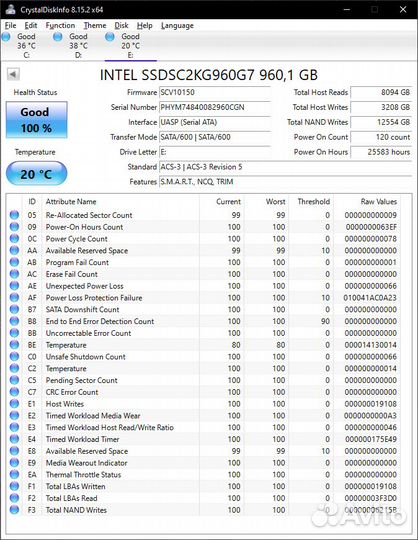Viewport: 418px width, 540px height.
Task: Click the Total Host Reads value 8094 GB
Action: pyautogui.click(x=381, y=92)
